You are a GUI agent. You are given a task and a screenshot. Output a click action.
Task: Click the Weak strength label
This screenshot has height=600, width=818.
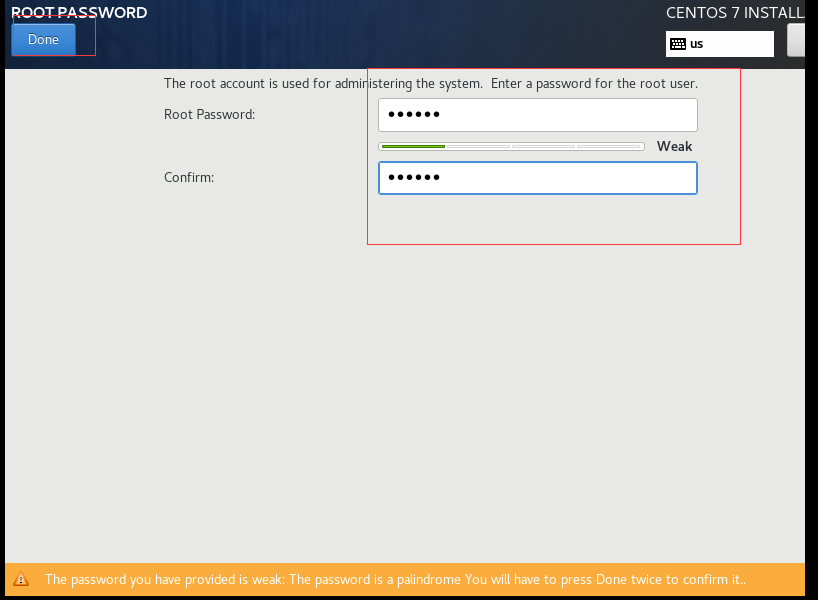point(674,146)
